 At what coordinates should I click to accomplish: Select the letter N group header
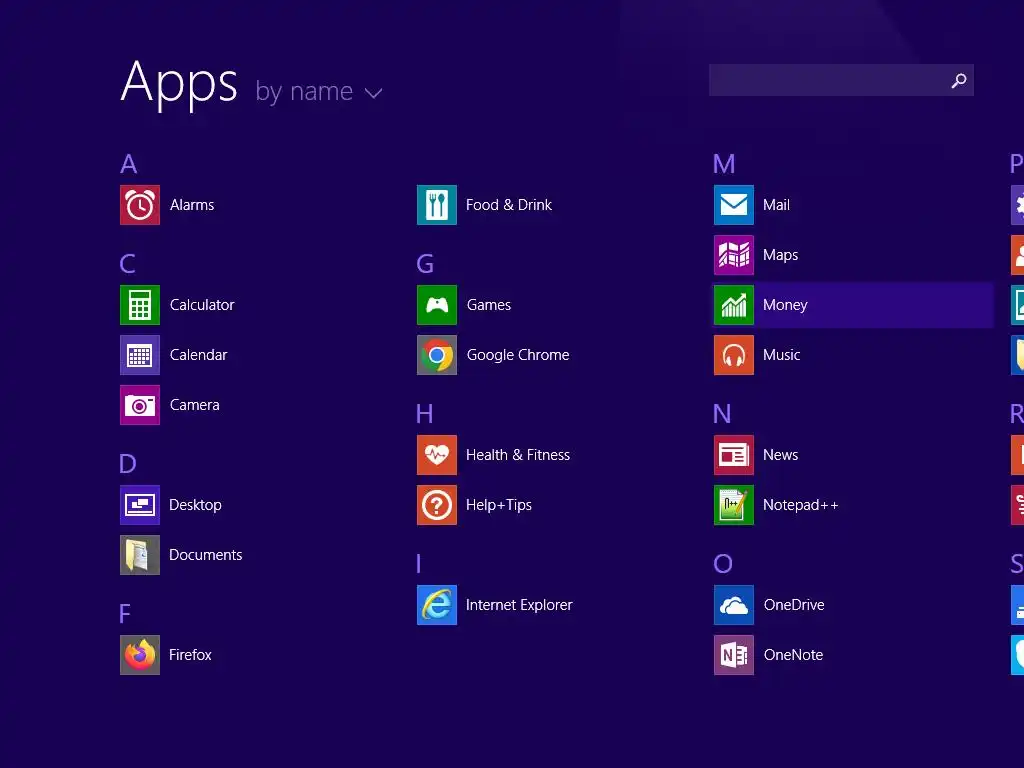pos(722,414)
